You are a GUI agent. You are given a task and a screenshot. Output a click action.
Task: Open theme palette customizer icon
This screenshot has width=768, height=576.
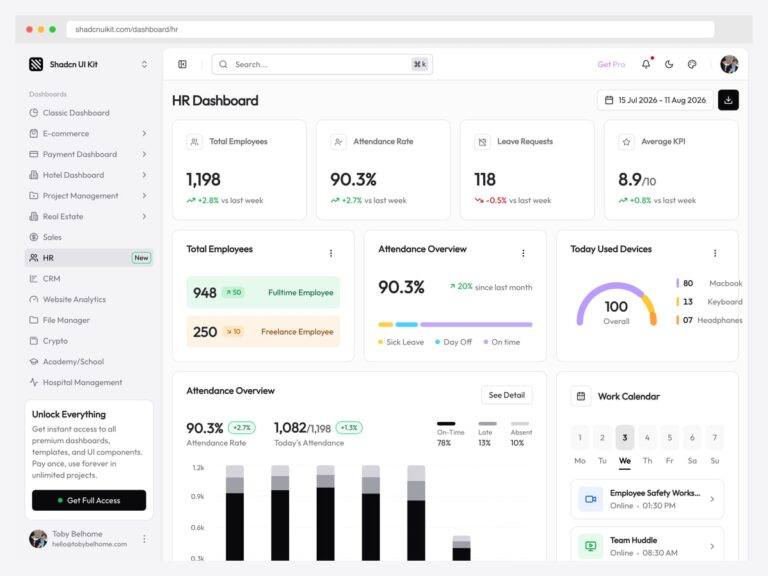692,64
